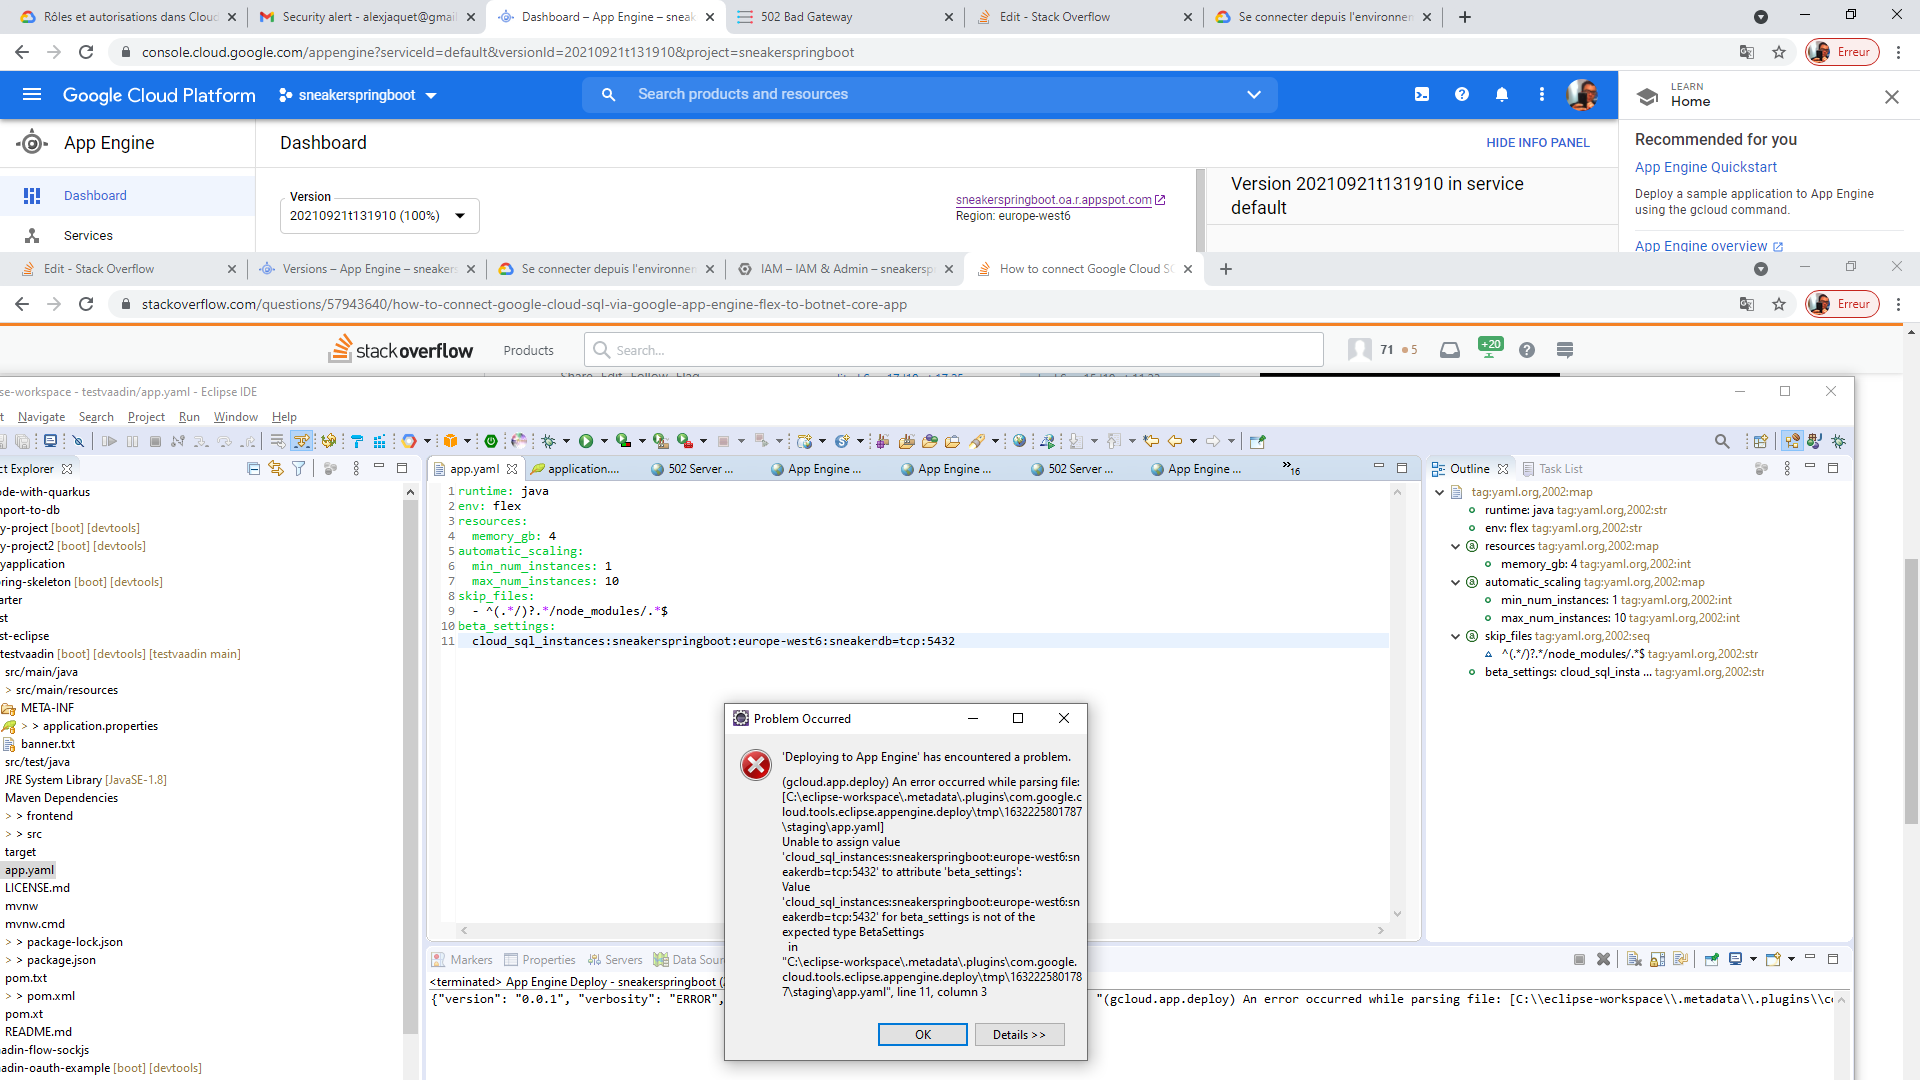The width and height of the screenshot is (1920, 1080).
Task: Collapse All in Project Explorer toolbar
Action: point(253,468)
